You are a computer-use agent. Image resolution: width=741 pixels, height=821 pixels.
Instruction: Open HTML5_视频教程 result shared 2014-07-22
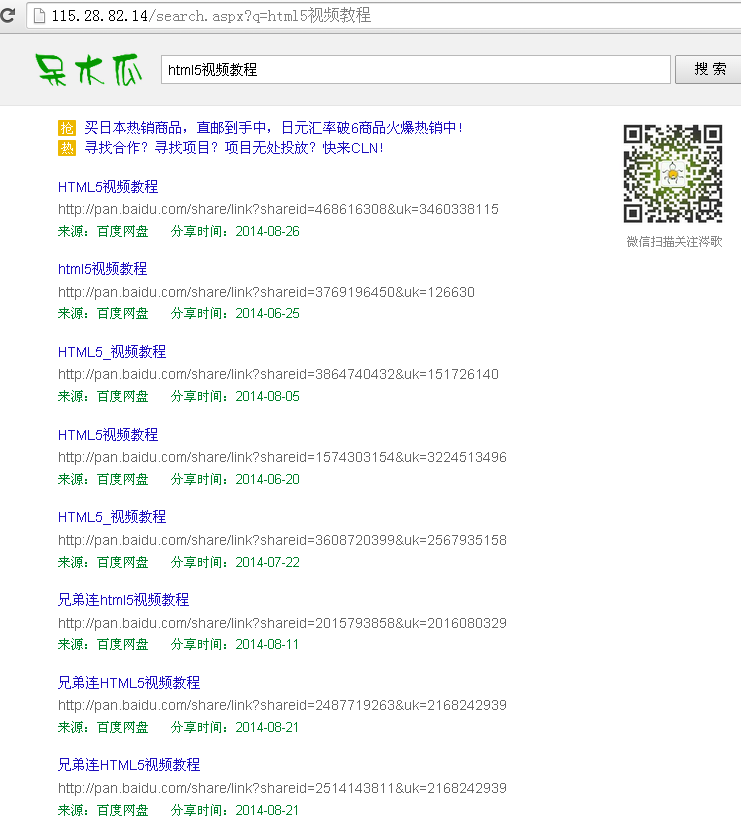112,517
